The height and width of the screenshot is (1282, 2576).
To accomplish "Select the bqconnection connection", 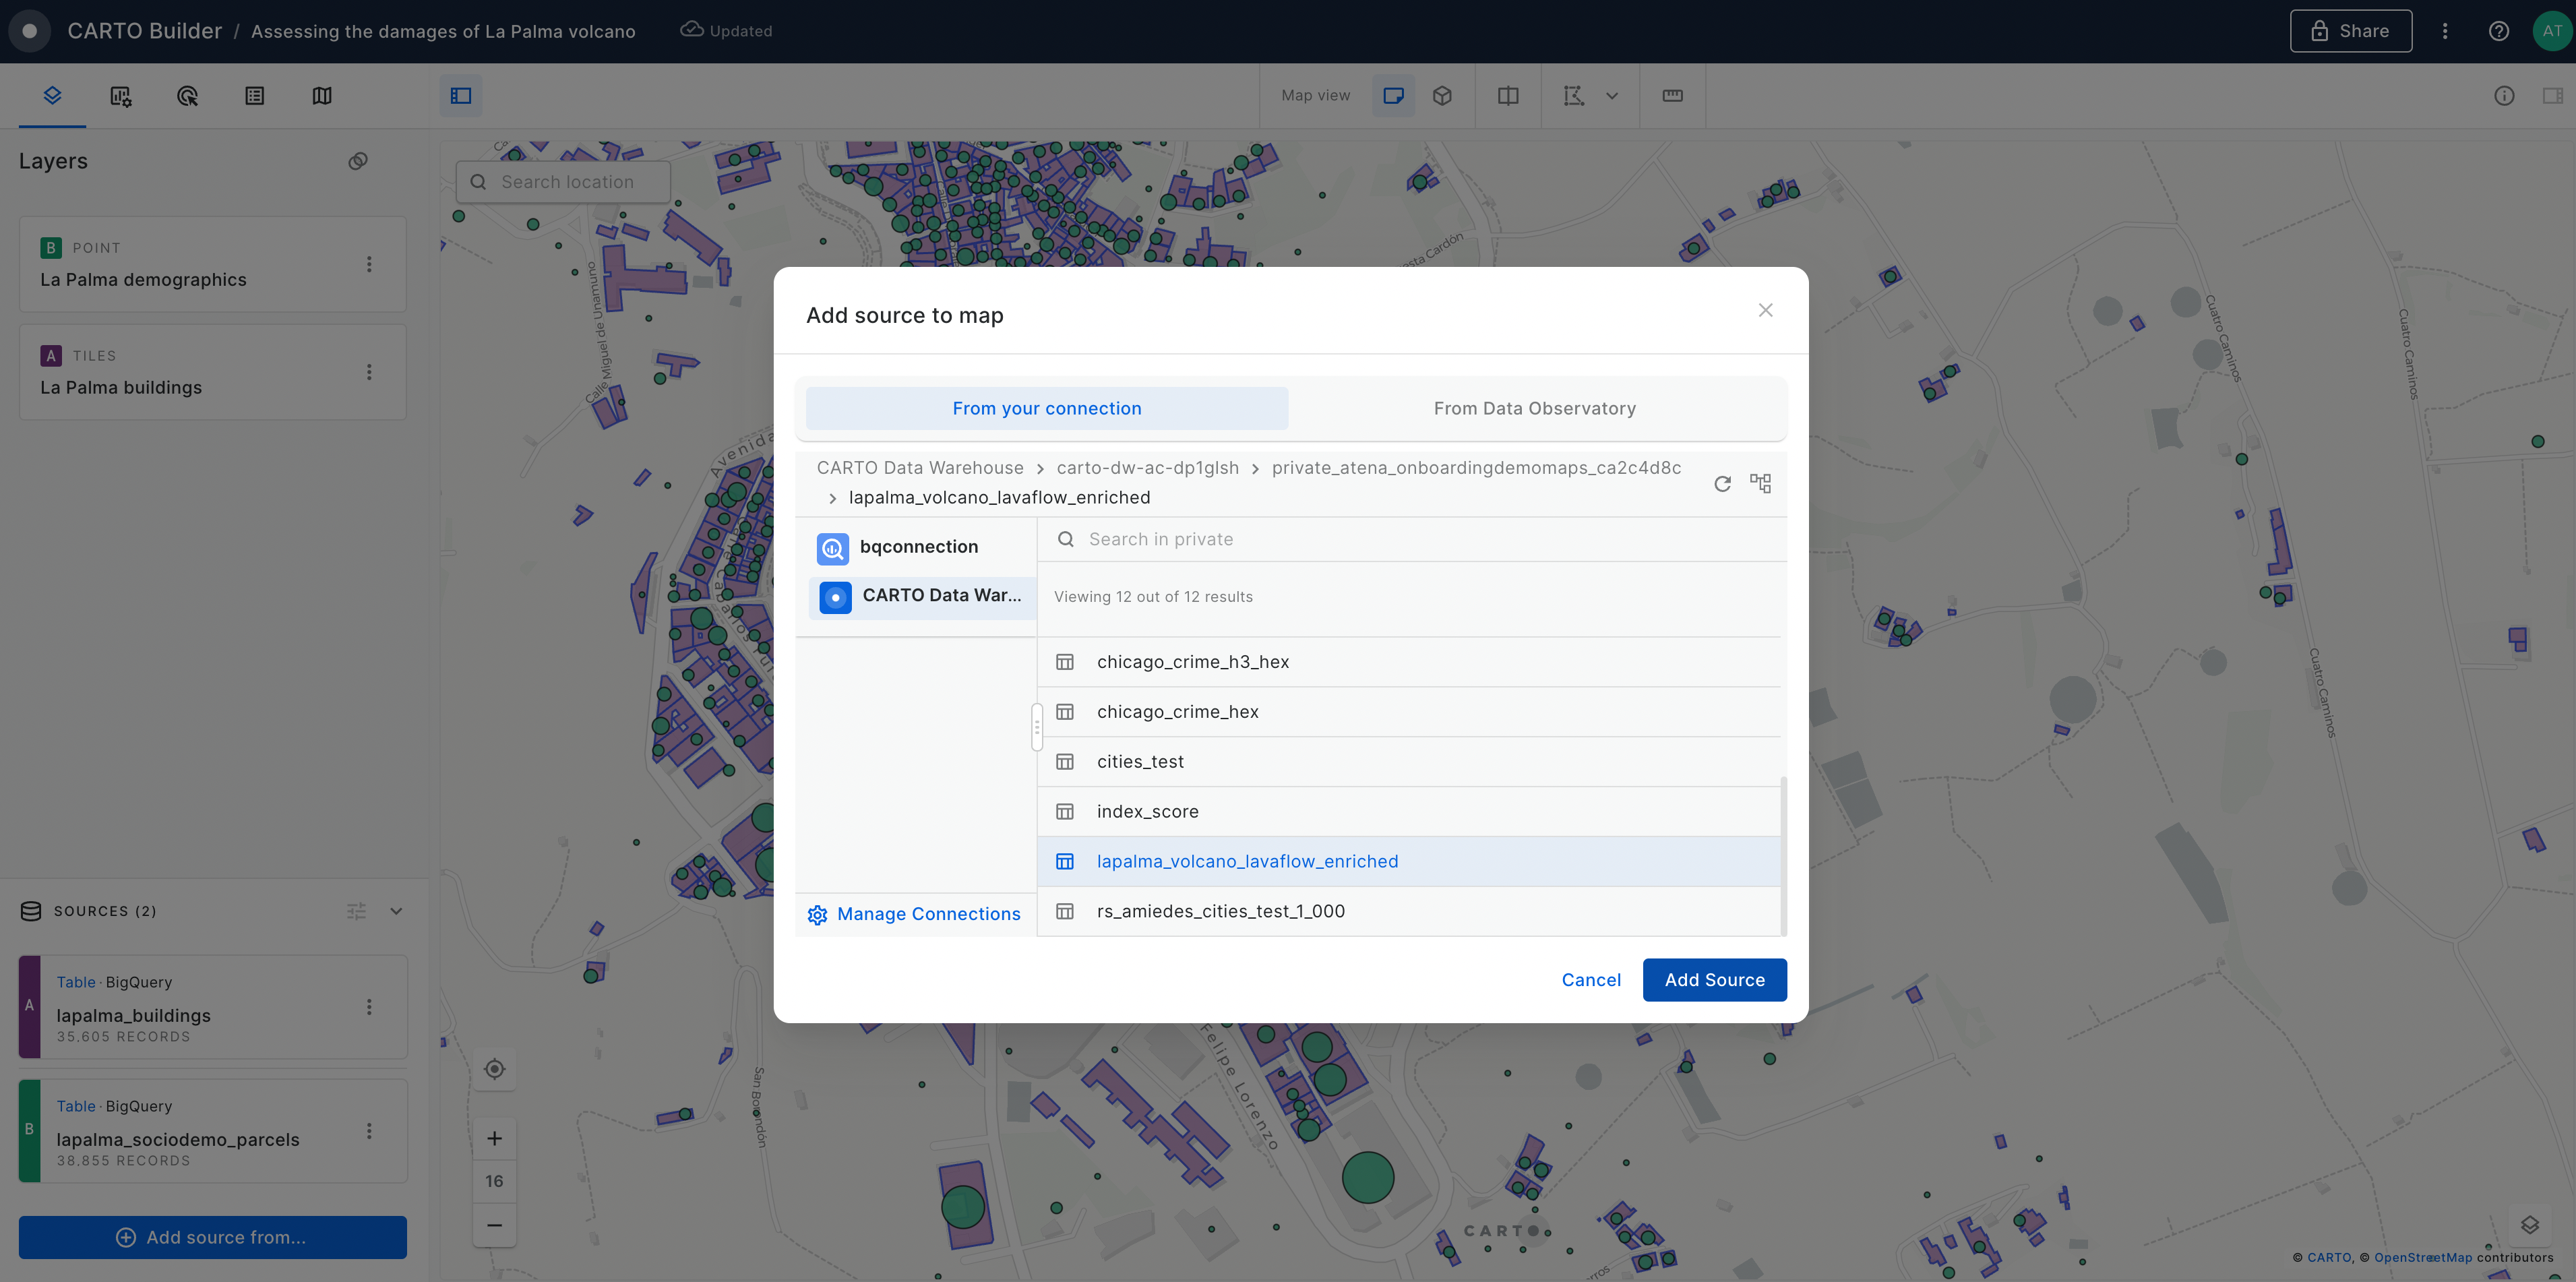I will (x=921, y=547).
